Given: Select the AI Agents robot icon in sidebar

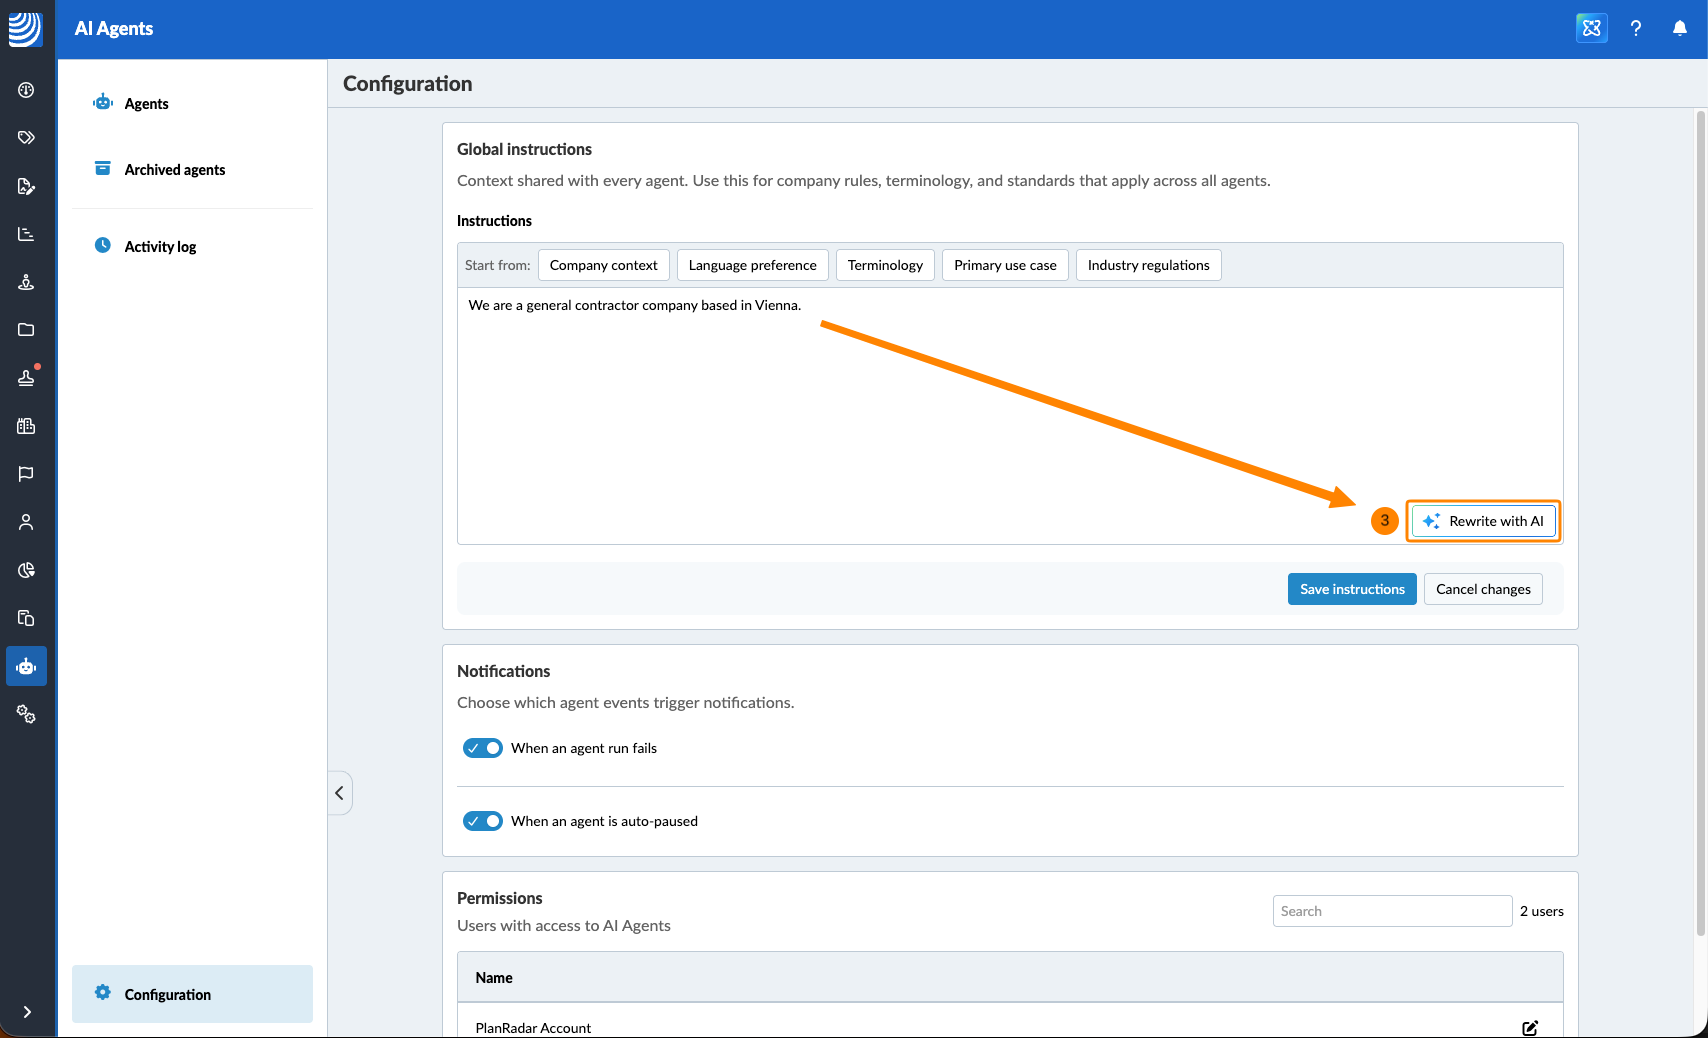Looking at the screenshot, I should (x=26, y=666).
